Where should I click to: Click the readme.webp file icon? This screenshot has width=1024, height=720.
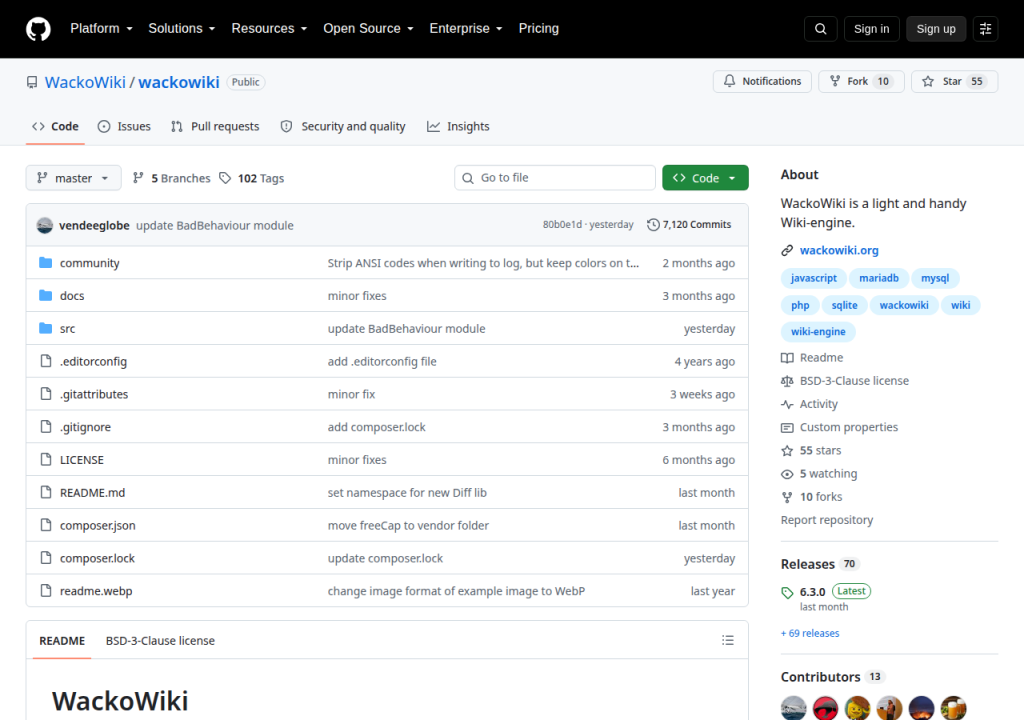pos(46,591)
